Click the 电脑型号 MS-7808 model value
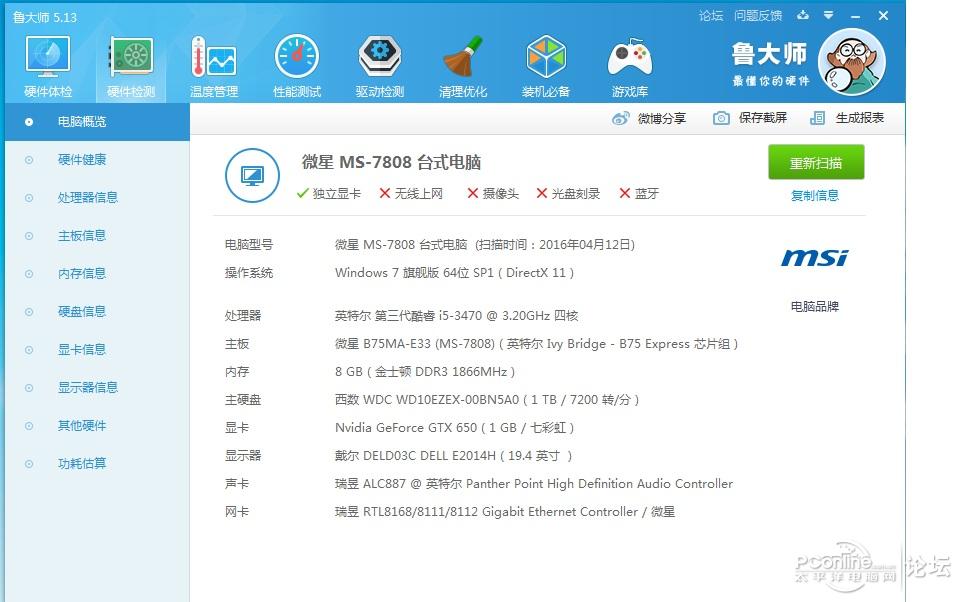This screenshot has height=602, width=960. pyautogui.click(x=485, y=244)
